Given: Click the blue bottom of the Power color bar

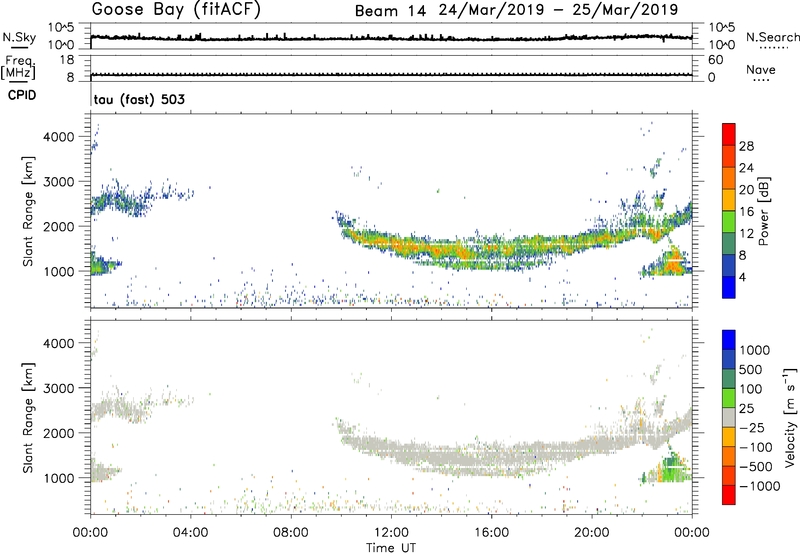Looking at the screenshot, I should pos(729,287).
